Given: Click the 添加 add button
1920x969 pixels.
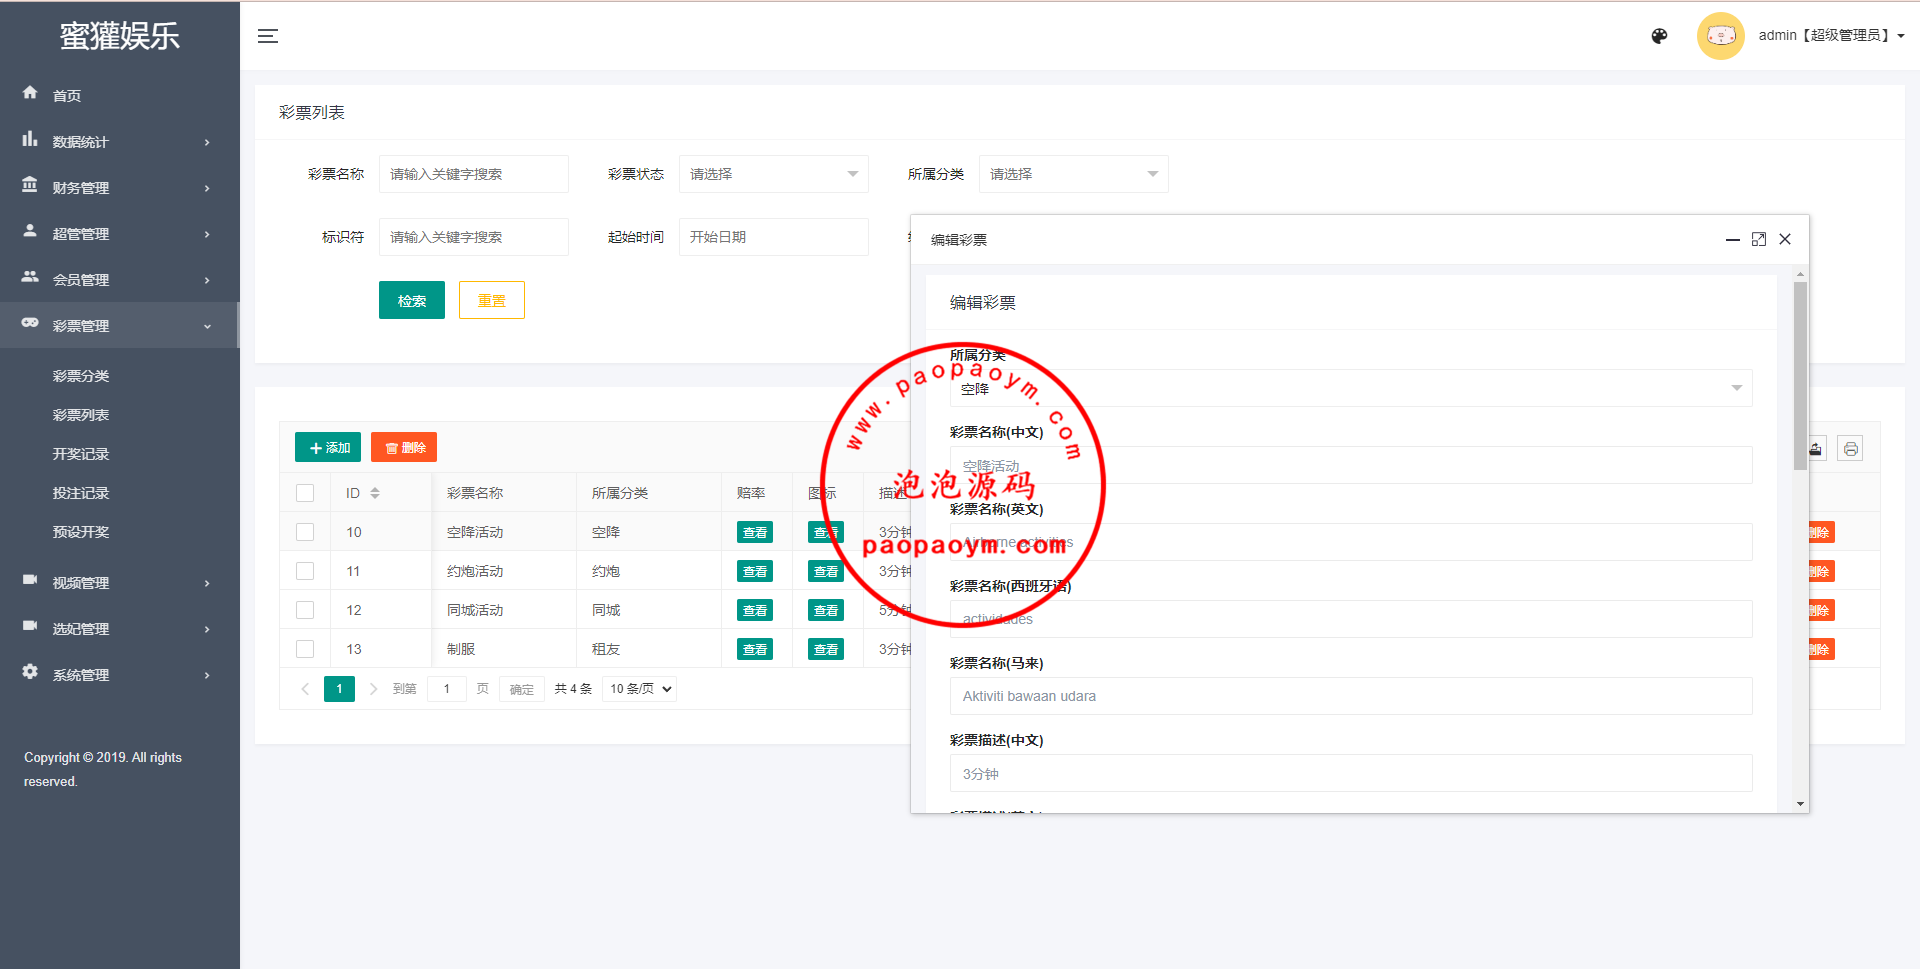Looking at the screenshot, I should 328,447.
